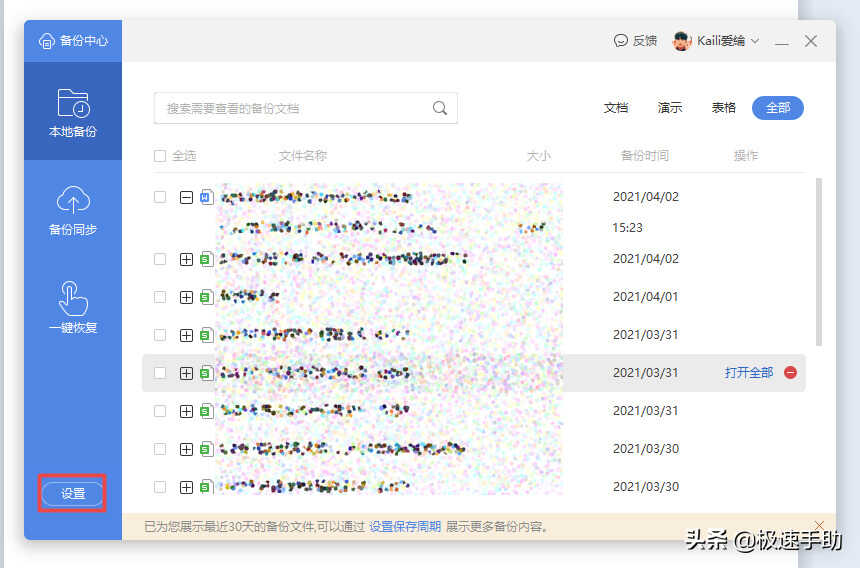The image size is (860, 568).
Task: Click 打开全部 open all link
Action: (749, 373)
